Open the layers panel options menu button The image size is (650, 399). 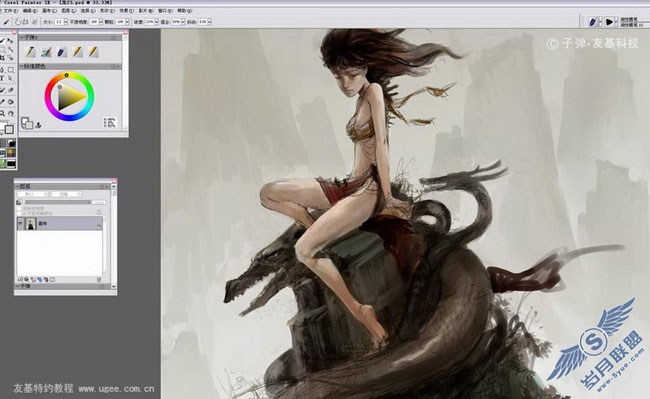click(107, 186)
